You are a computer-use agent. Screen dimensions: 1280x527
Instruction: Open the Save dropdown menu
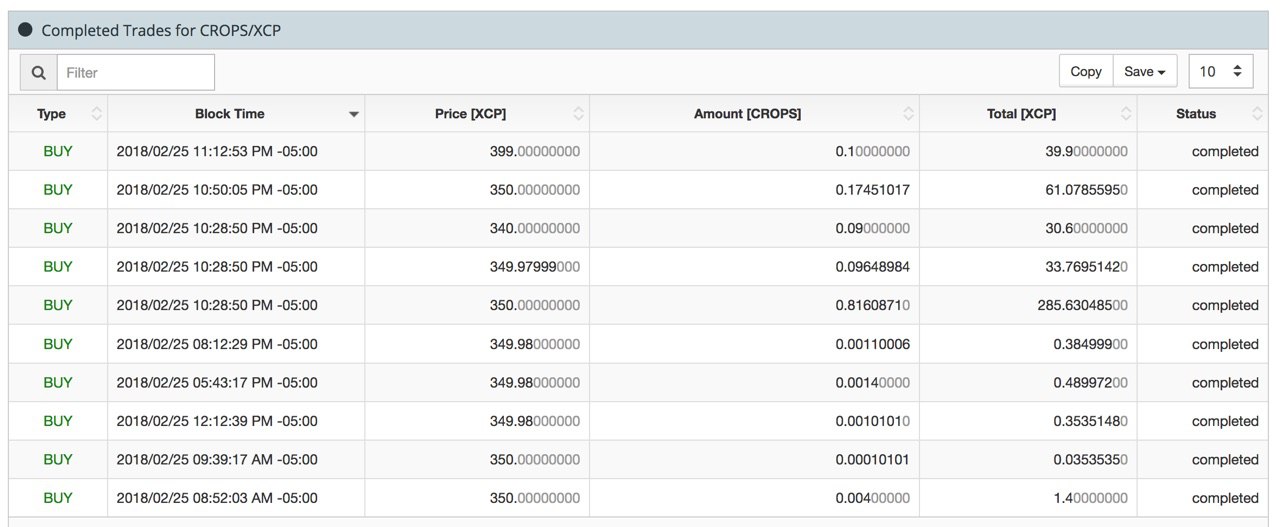1145,71
